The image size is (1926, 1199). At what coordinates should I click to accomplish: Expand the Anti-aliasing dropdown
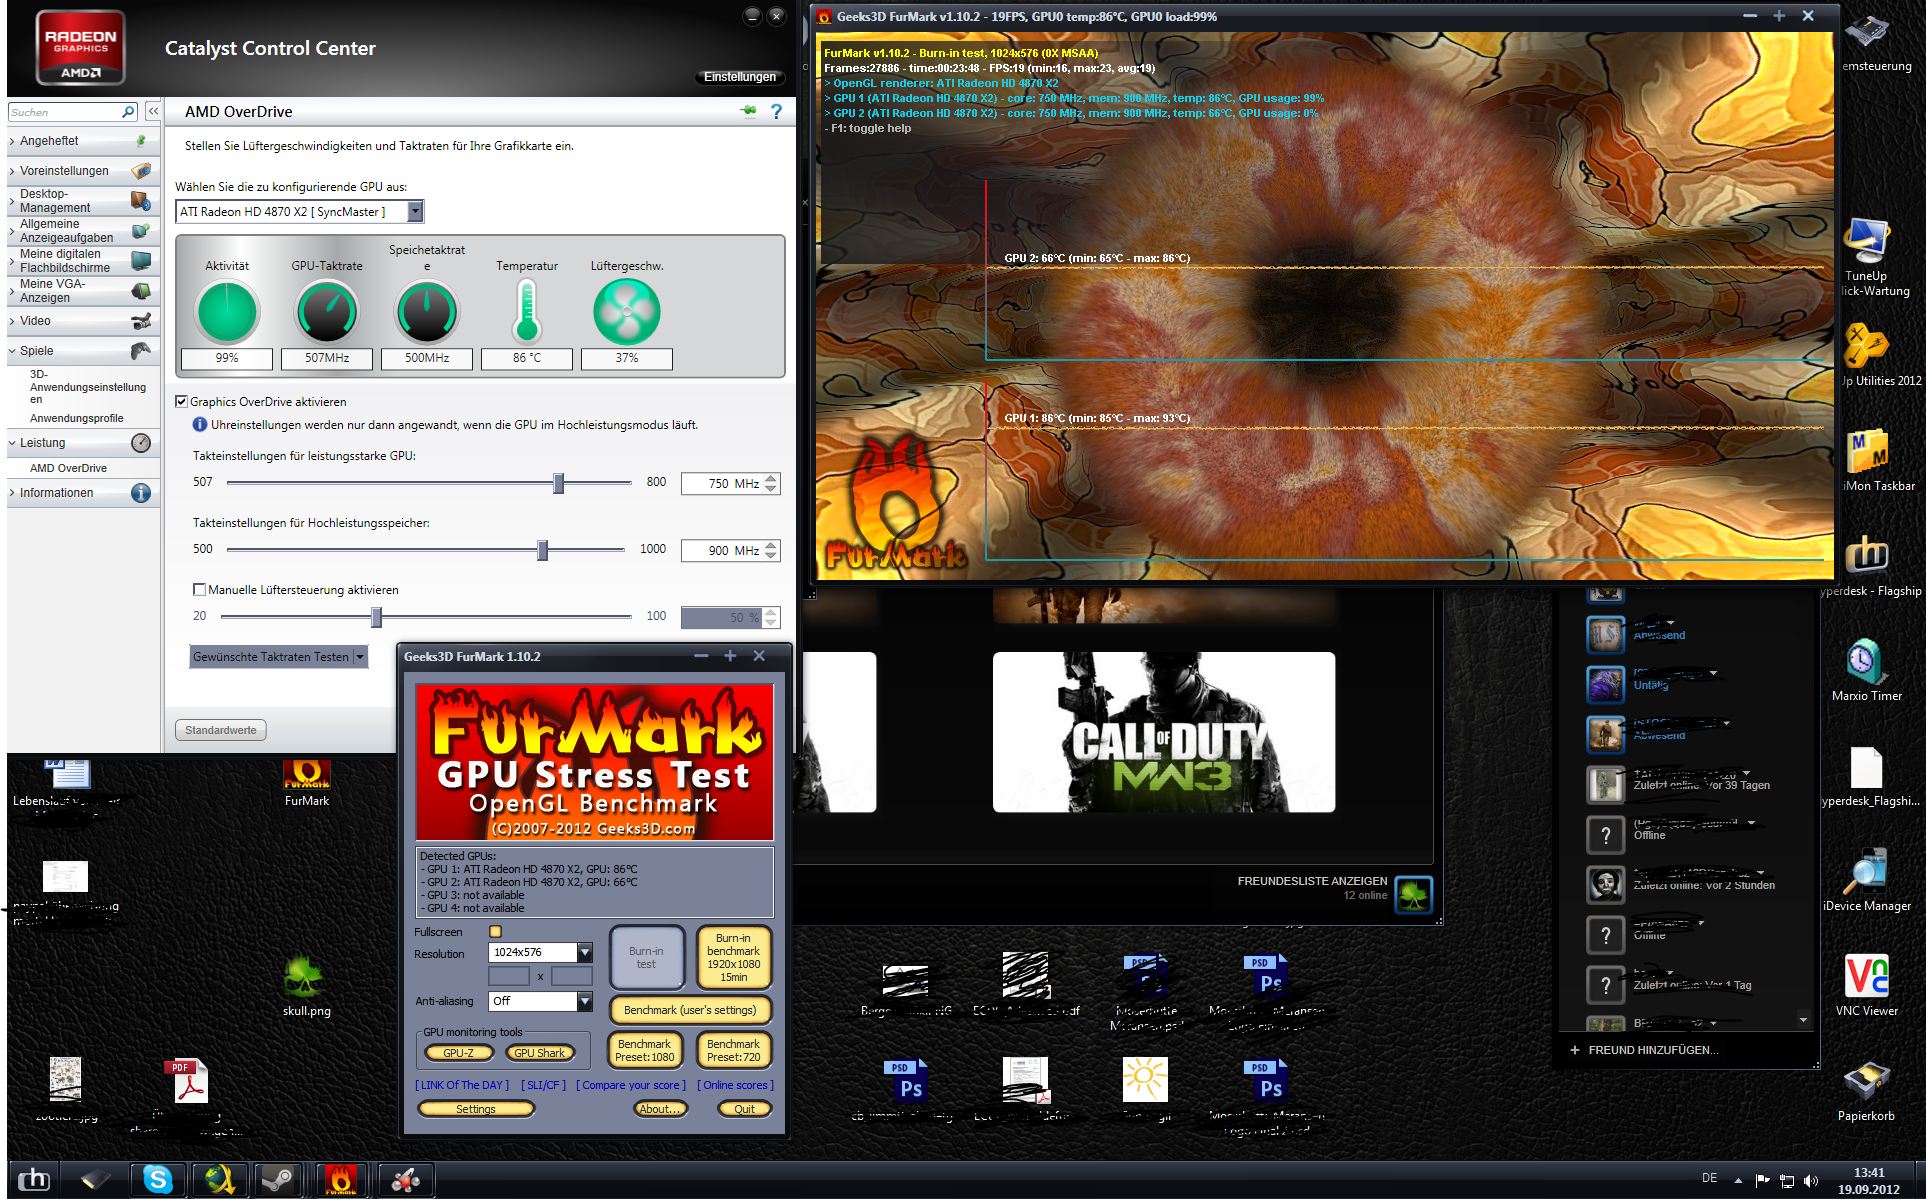point(585,1001)
